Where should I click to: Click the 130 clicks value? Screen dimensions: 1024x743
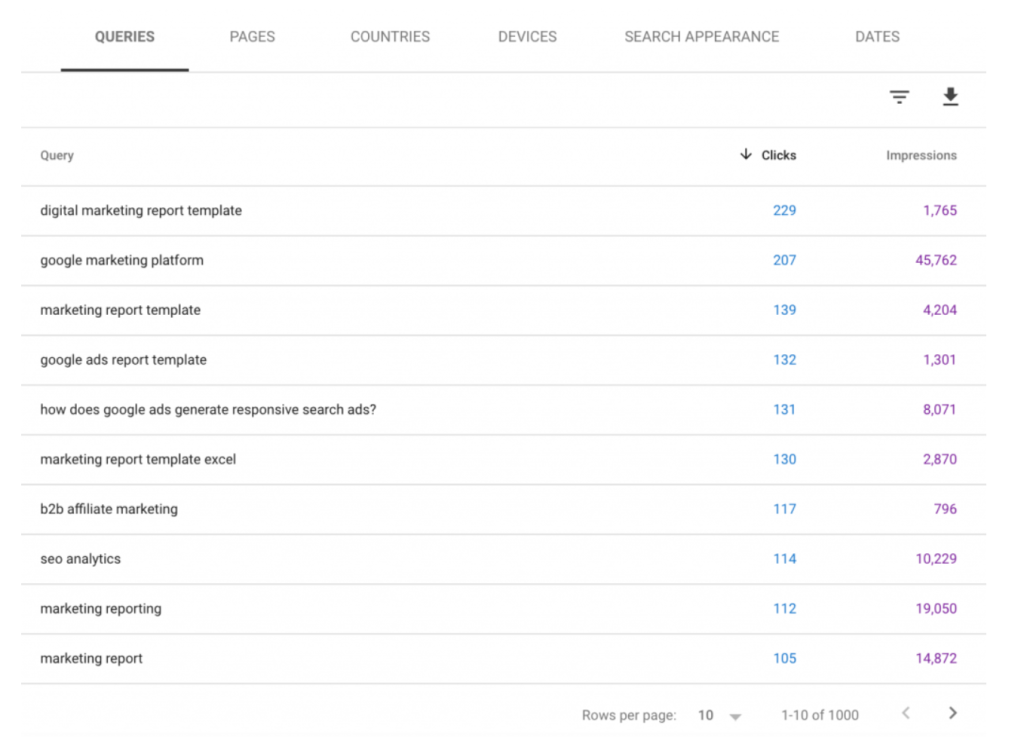(784, 459)
